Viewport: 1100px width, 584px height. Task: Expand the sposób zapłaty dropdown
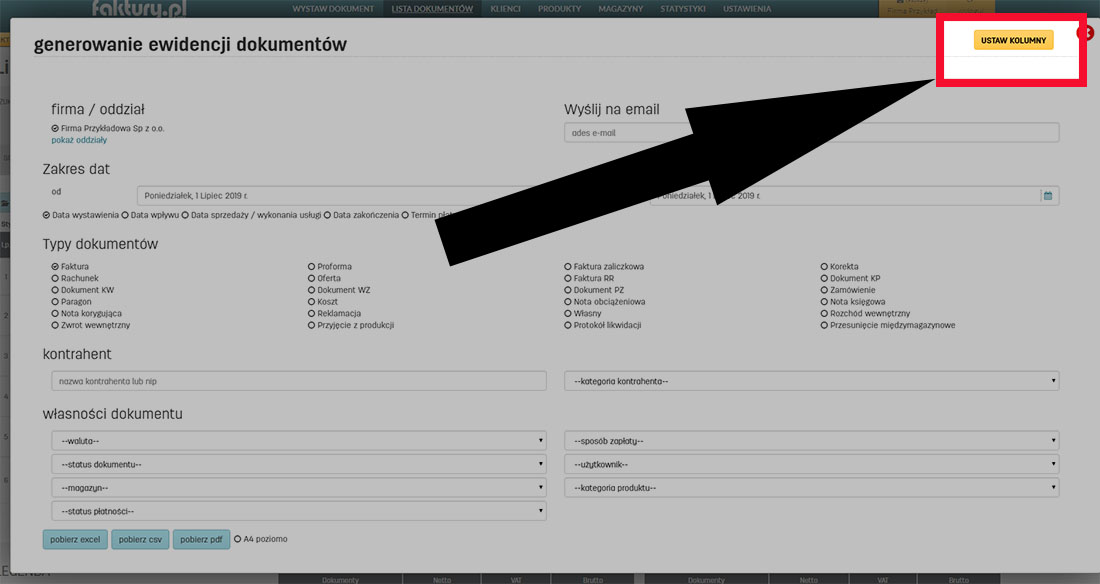coord(811,440)
